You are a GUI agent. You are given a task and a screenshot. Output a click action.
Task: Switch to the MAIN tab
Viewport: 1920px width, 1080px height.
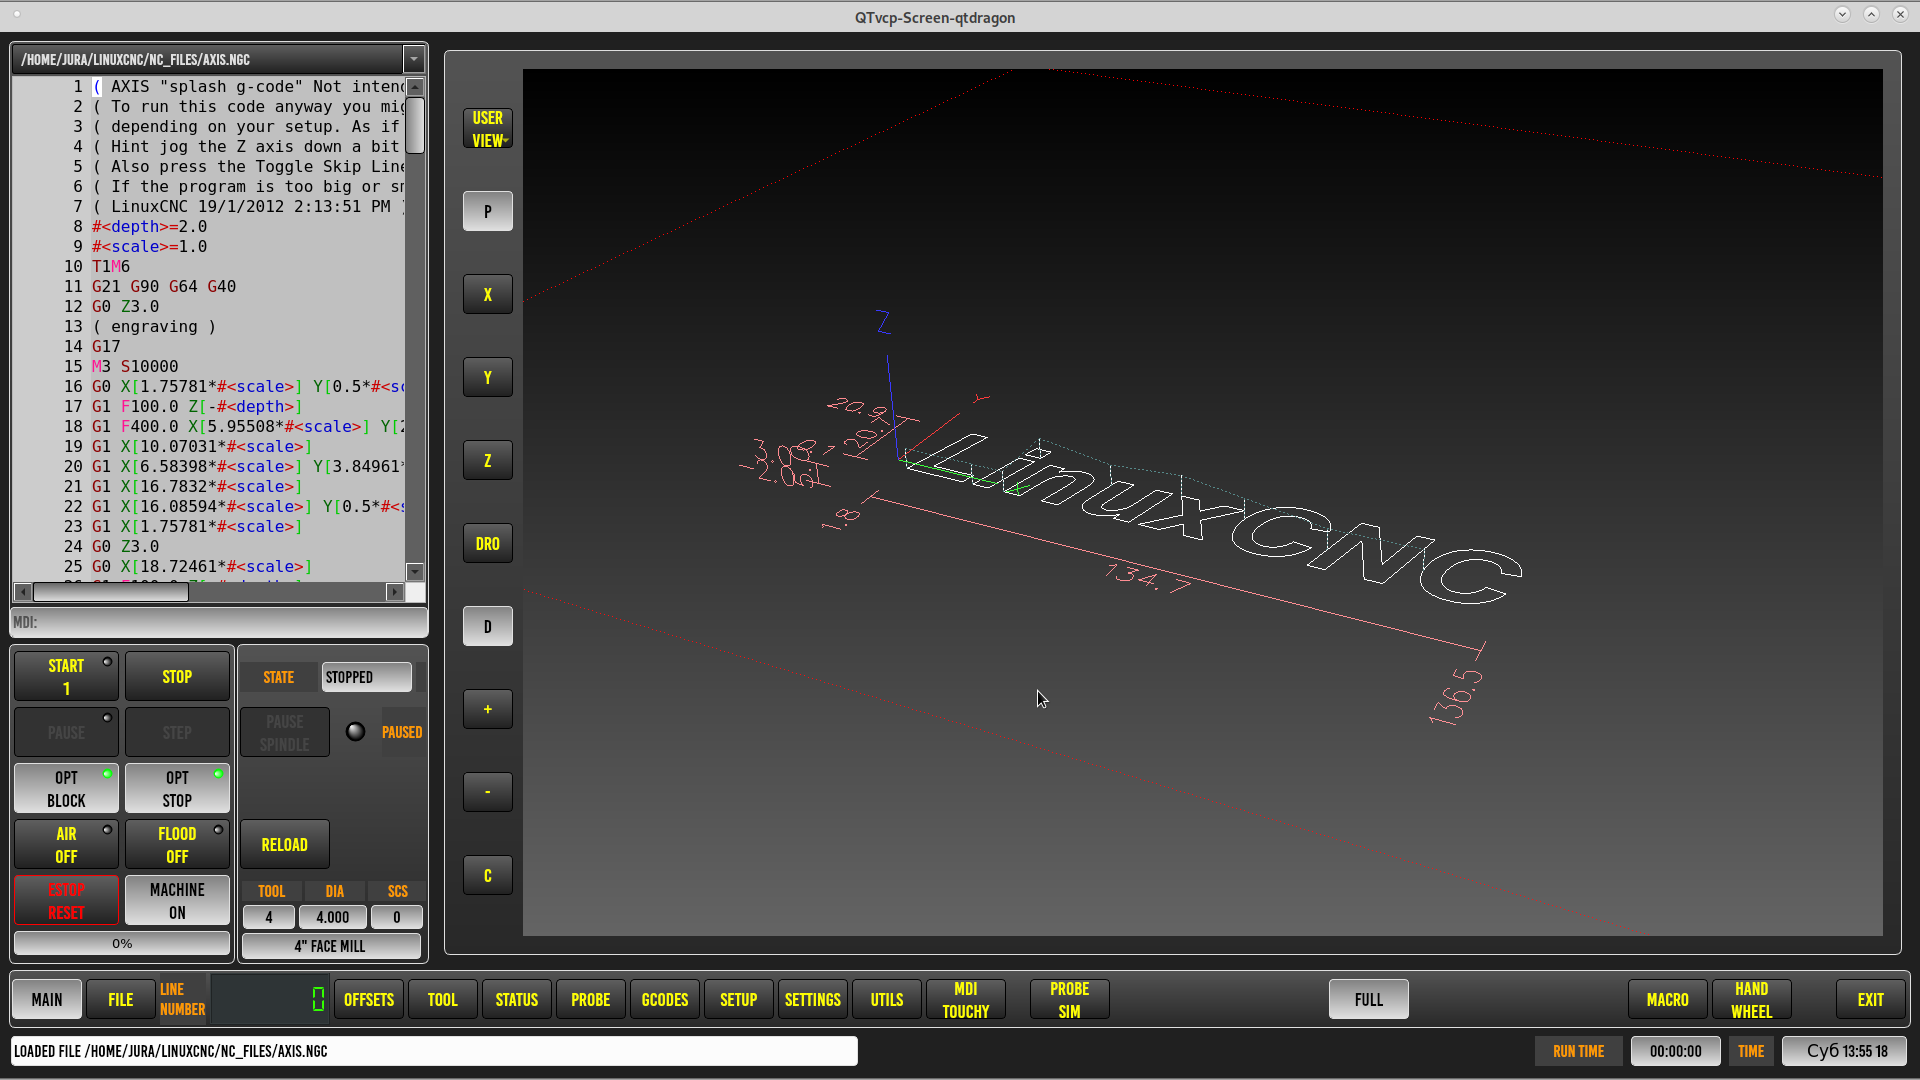tap(47, 1000)
